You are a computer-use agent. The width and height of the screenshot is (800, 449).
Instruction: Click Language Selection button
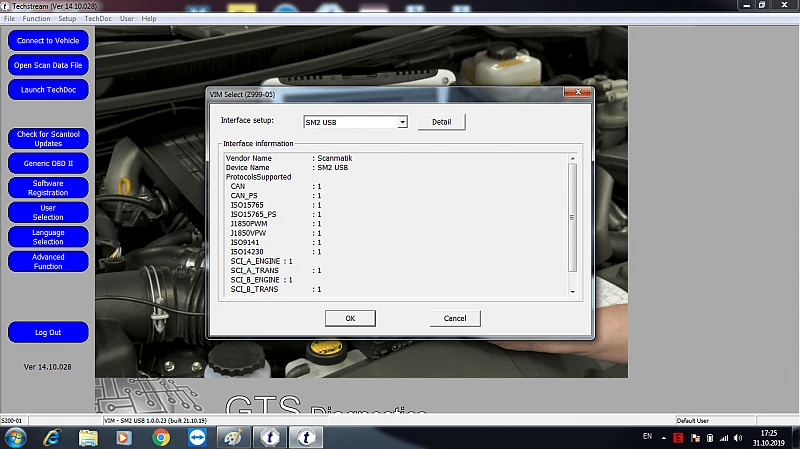click(48, 237)
